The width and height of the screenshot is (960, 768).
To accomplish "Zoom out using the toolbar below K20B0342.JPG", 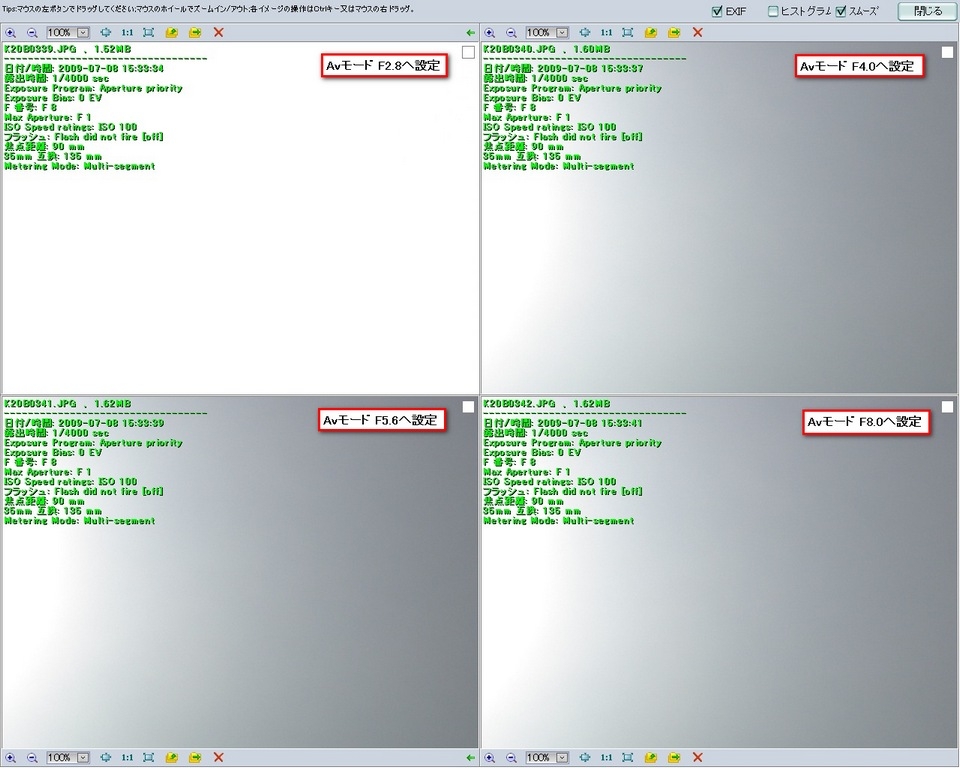I will point(511,758).
